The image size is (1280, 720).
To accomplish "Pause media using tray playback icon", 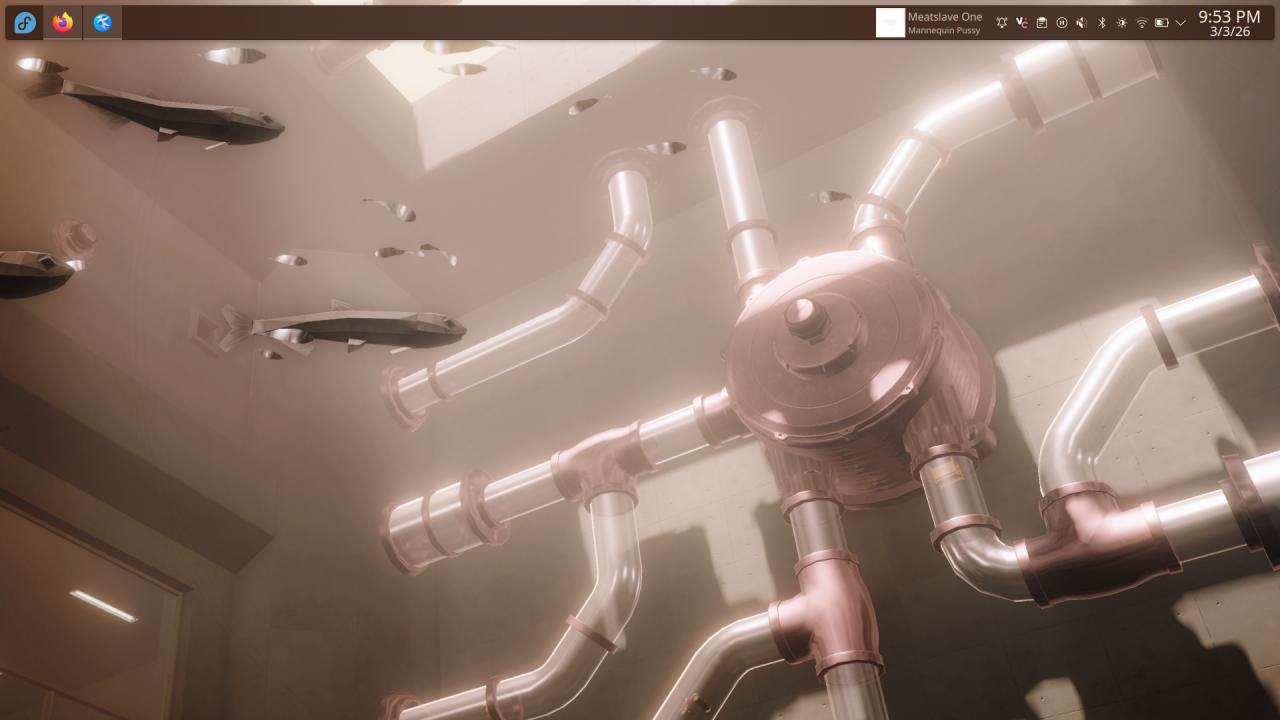I will [x=1061, y=23].
